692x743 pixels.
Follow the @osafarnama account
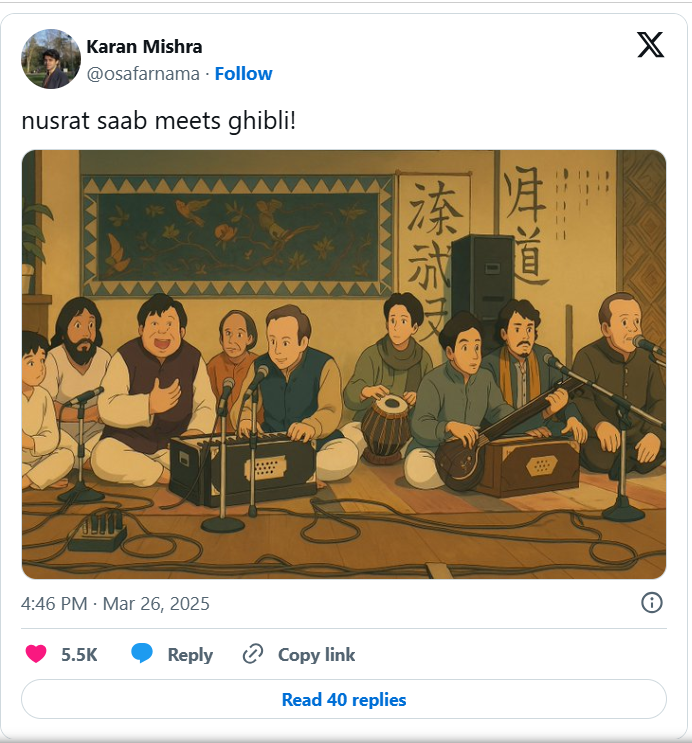point(244,73)
